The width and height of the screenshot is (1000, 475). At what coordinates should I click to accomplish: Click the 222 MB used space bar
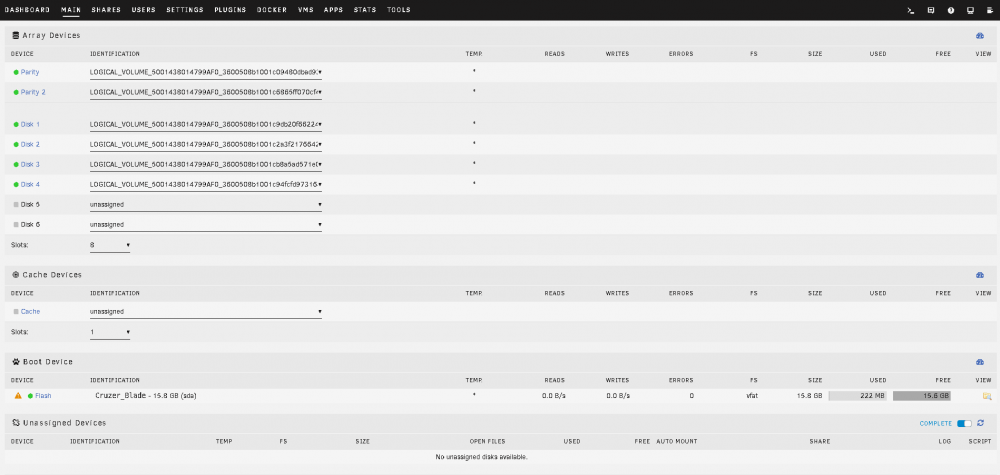tap(857, 396)
